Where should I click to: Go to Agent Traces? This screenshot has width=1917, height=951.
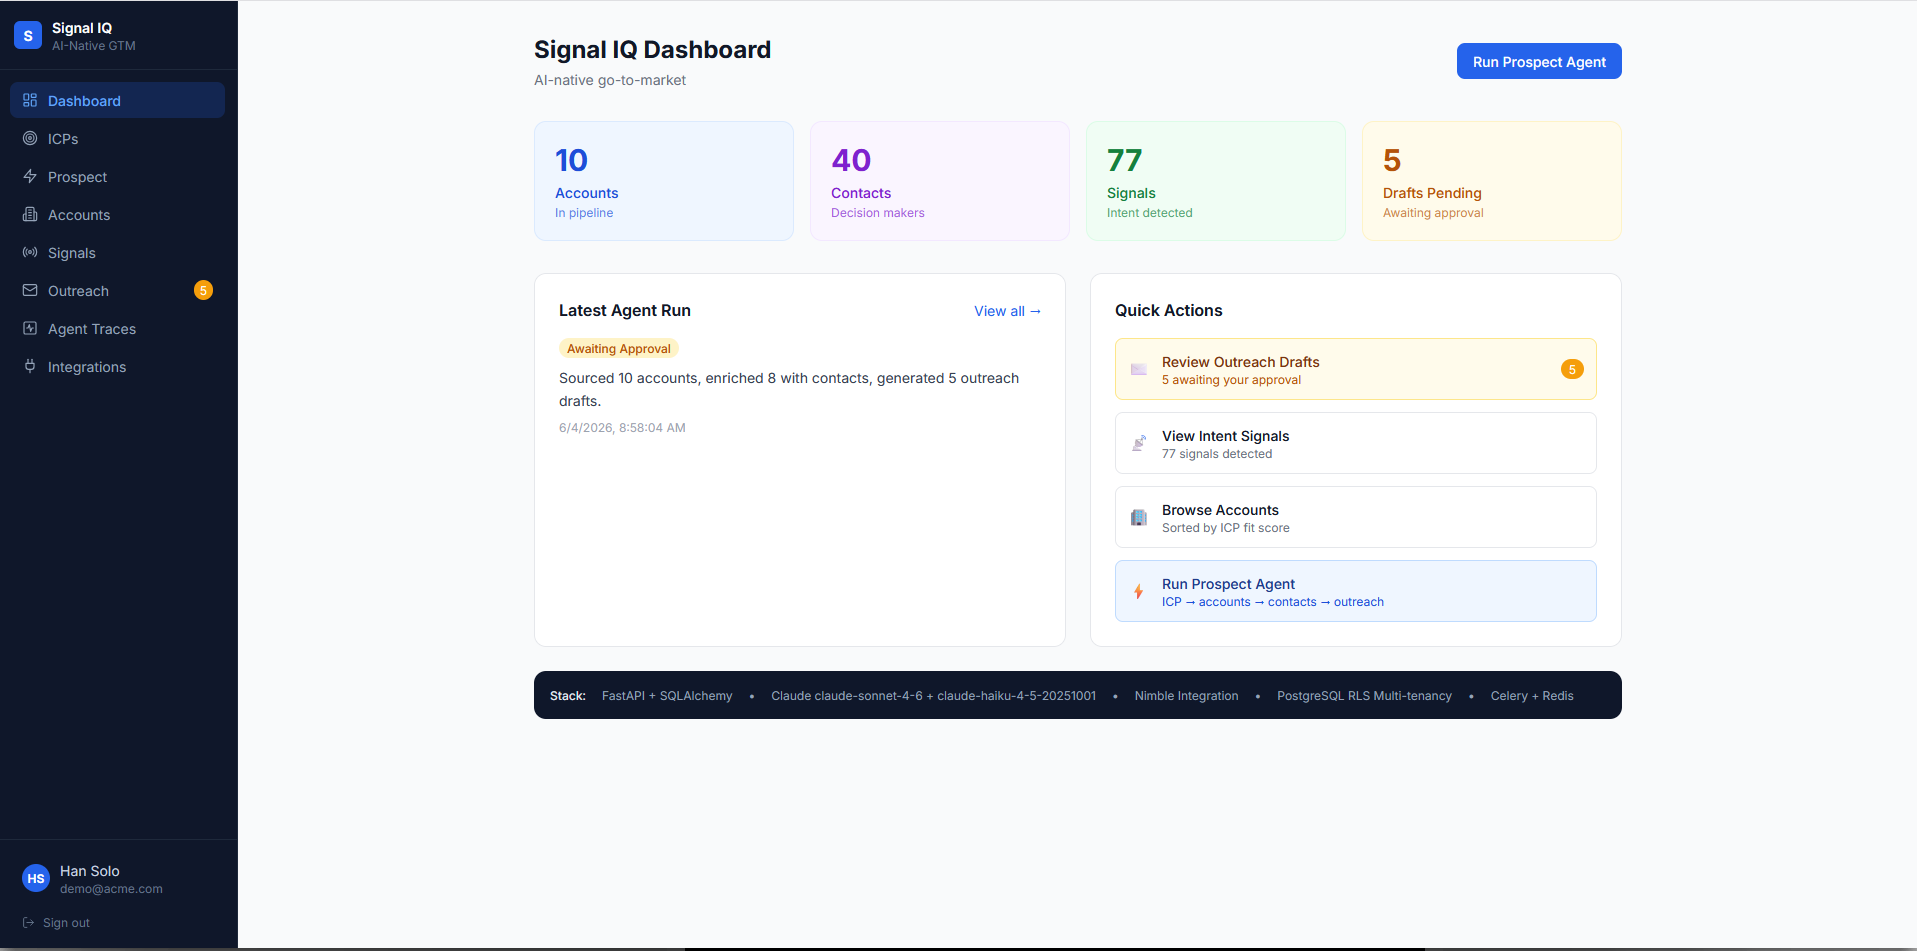click(x=117, y=328)
